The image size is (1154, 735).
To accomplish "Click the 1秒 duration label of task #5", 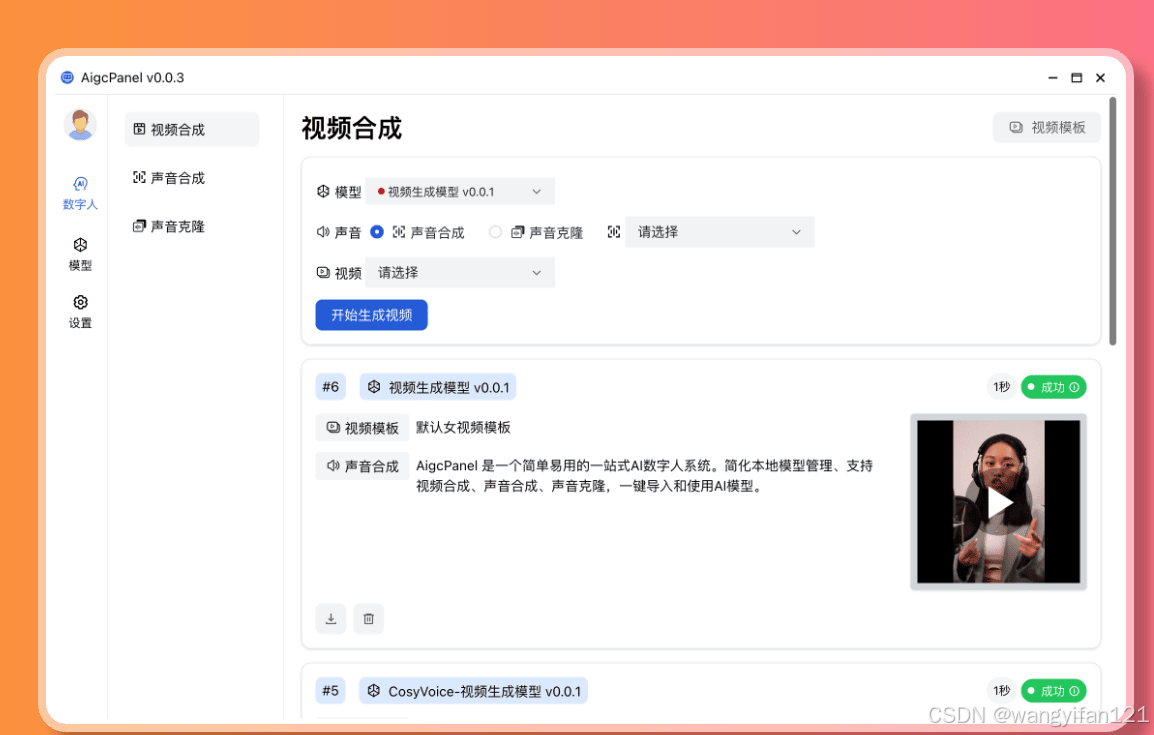I will click(x=1001, y=691).
